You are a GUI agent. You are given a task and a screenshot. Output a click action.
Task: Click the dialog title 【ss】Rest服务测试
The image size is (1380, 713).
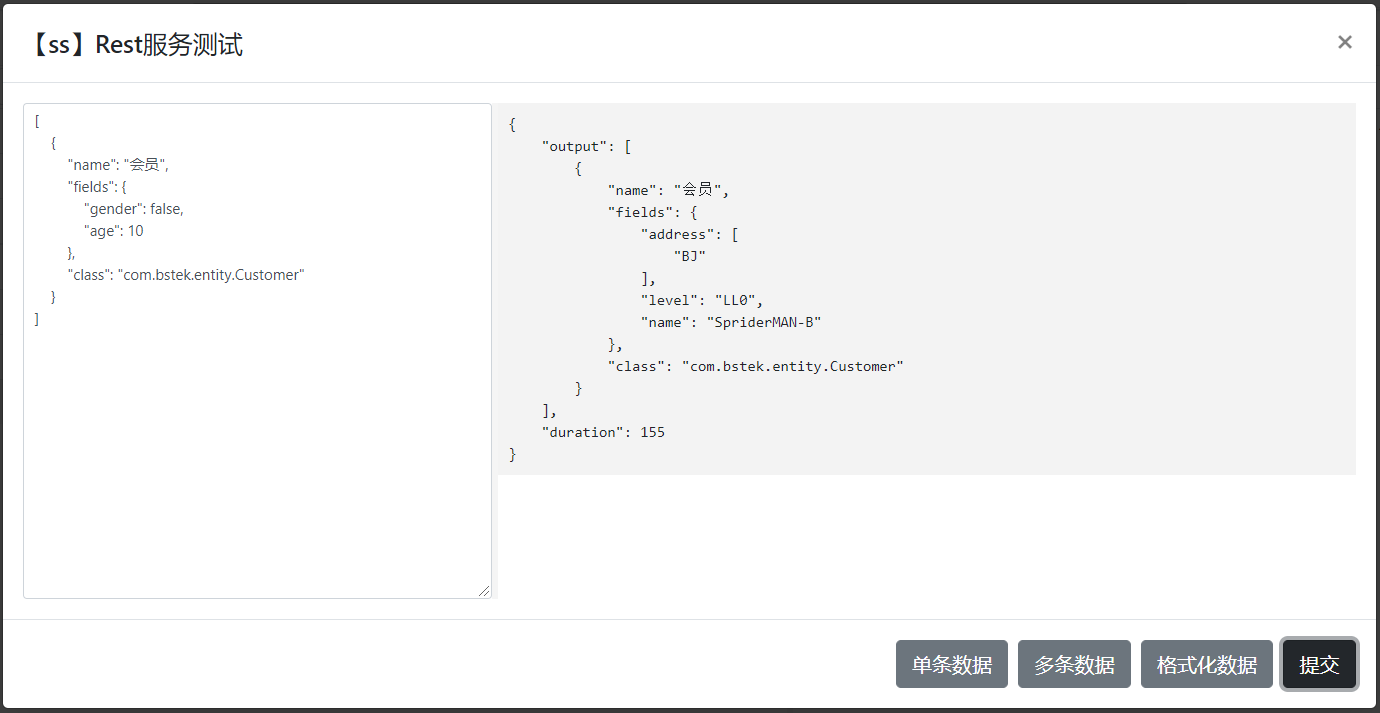pyautogui.click(x=134, y=45)
